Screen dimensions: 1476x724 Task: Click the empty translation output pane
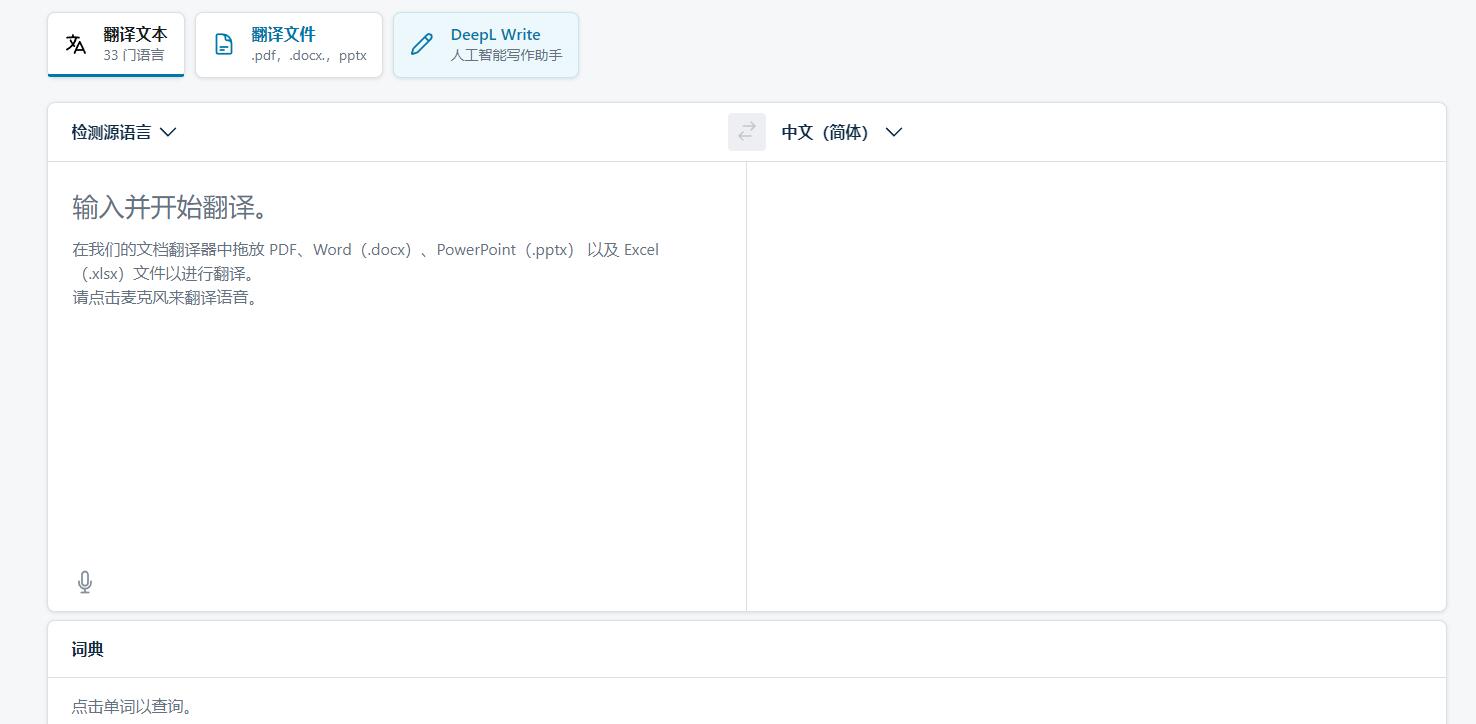(x=1095, y=385)
